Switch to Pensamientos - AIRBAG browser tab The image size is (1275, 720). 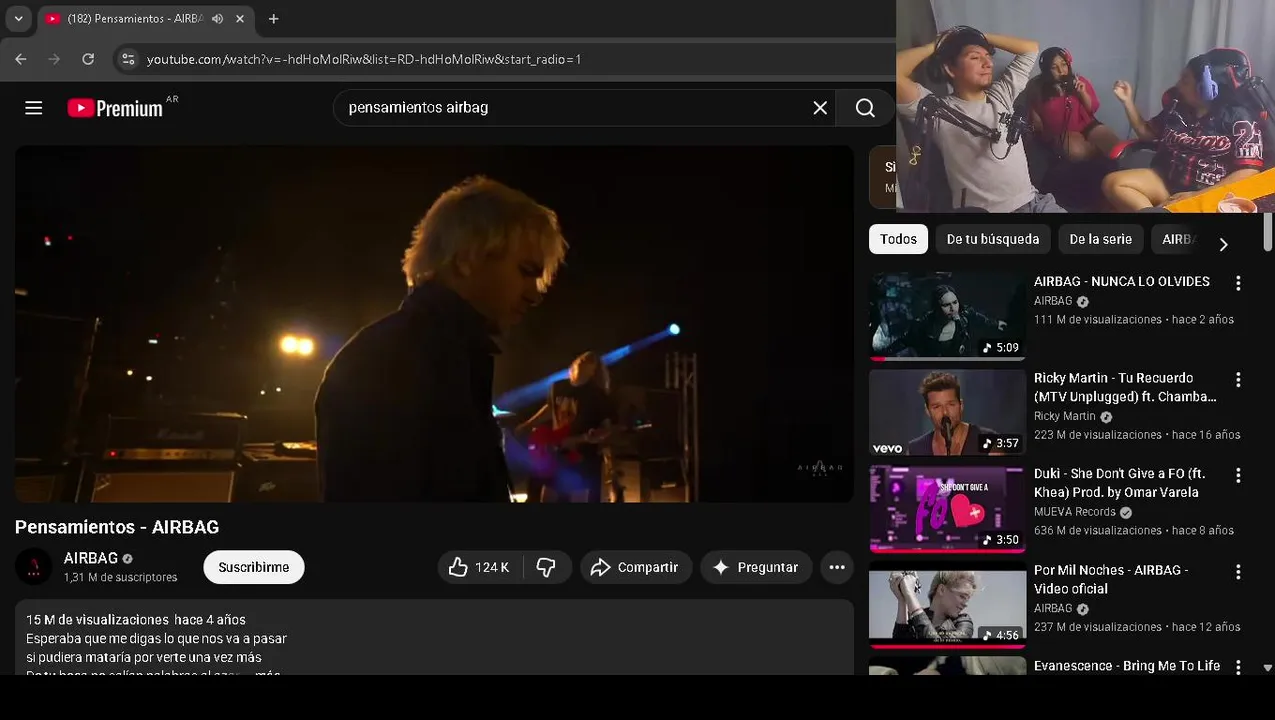pos(135,18)
